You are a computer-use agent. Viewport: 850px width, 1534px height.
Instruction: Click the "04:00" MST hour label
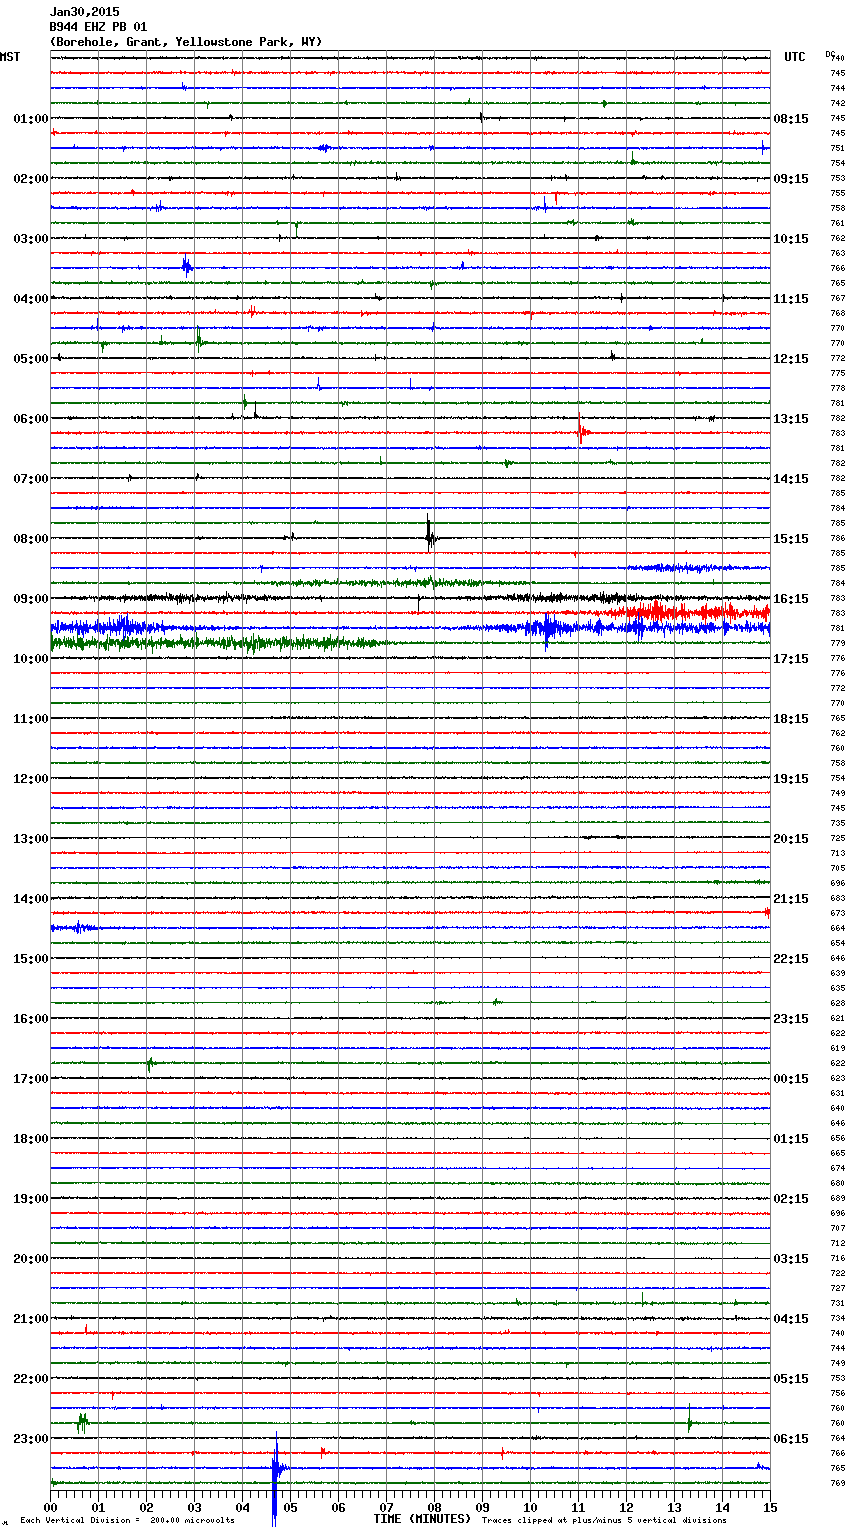tap(30, 299)
